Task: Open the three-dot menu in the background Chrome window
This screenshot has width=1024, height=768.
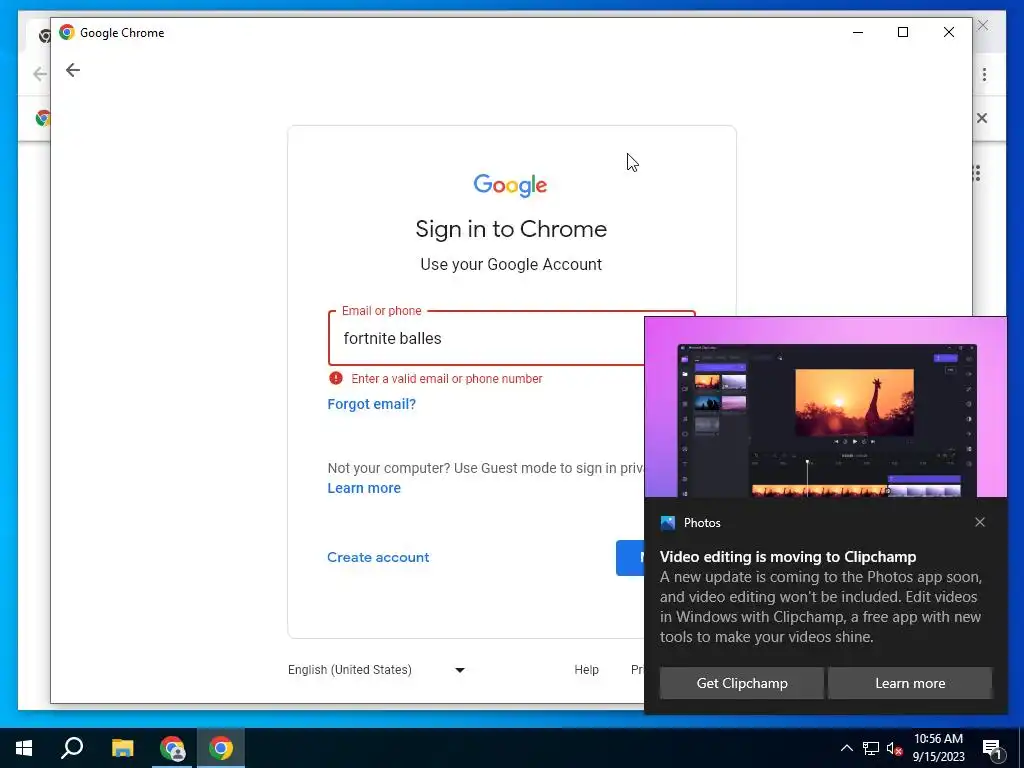Action: [984, 74]
